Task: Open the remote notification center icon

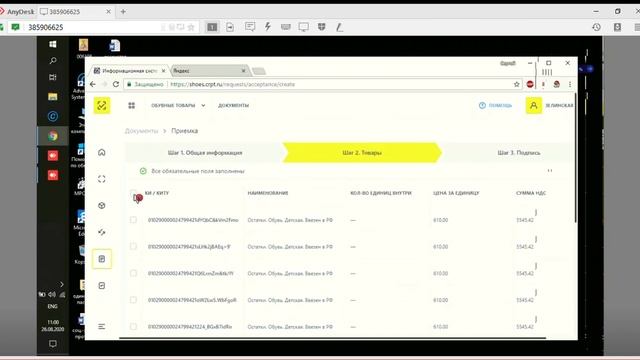Action: [53, 344]
